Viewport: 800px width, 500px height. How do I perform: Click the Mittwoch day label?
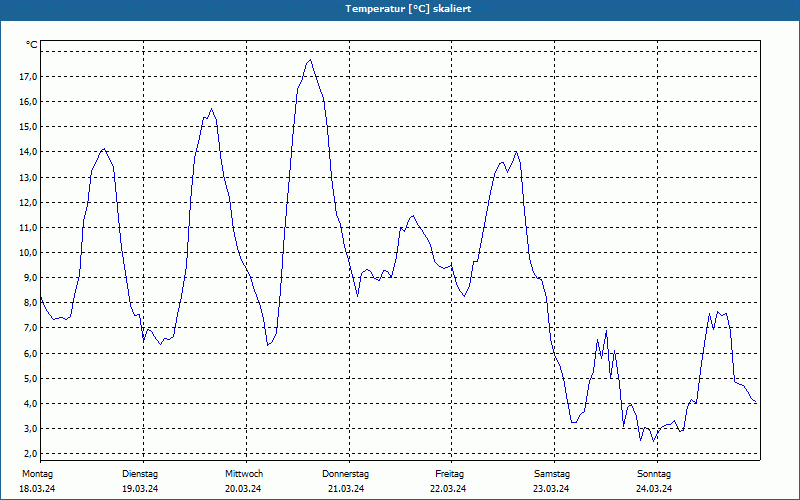[244, 474]
